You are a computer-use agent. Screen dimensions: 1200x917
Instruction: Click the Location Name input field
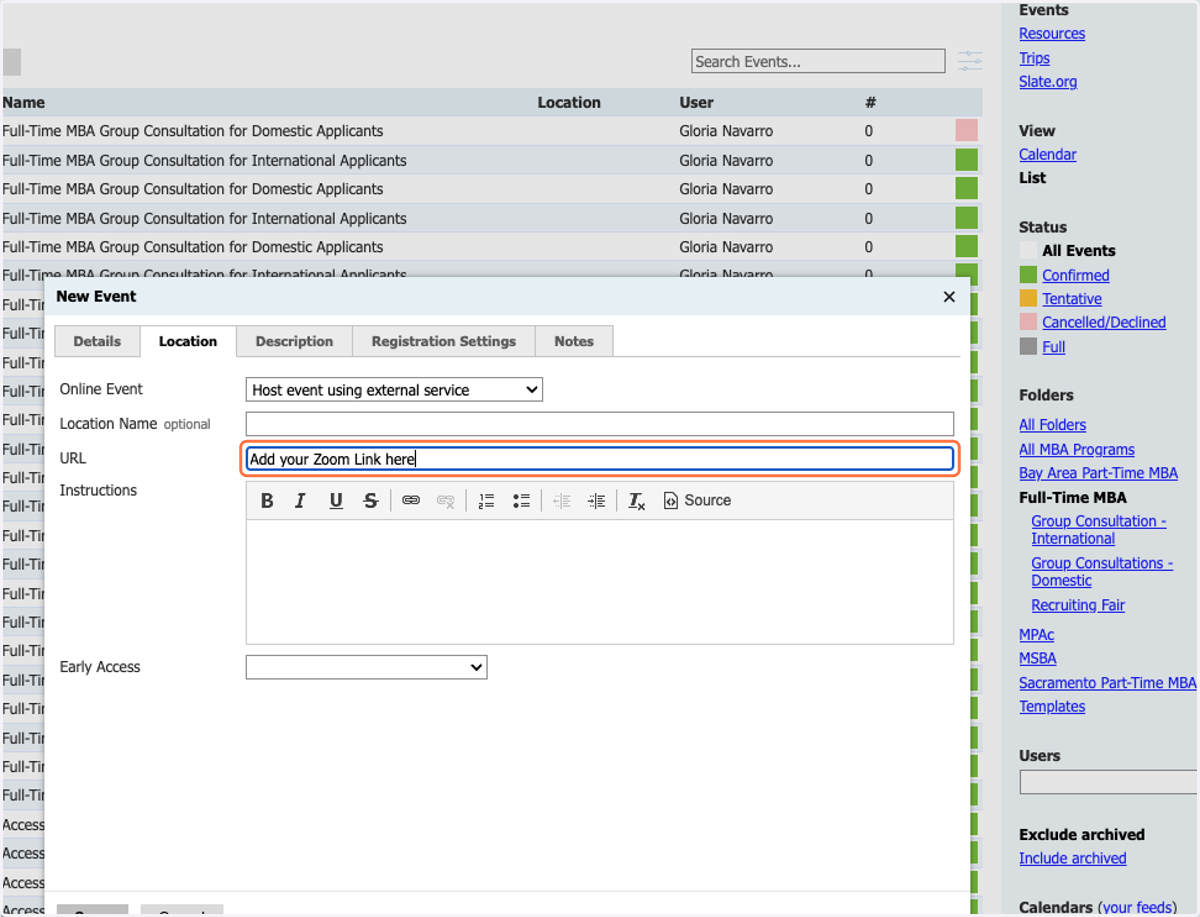coord(600,424)
